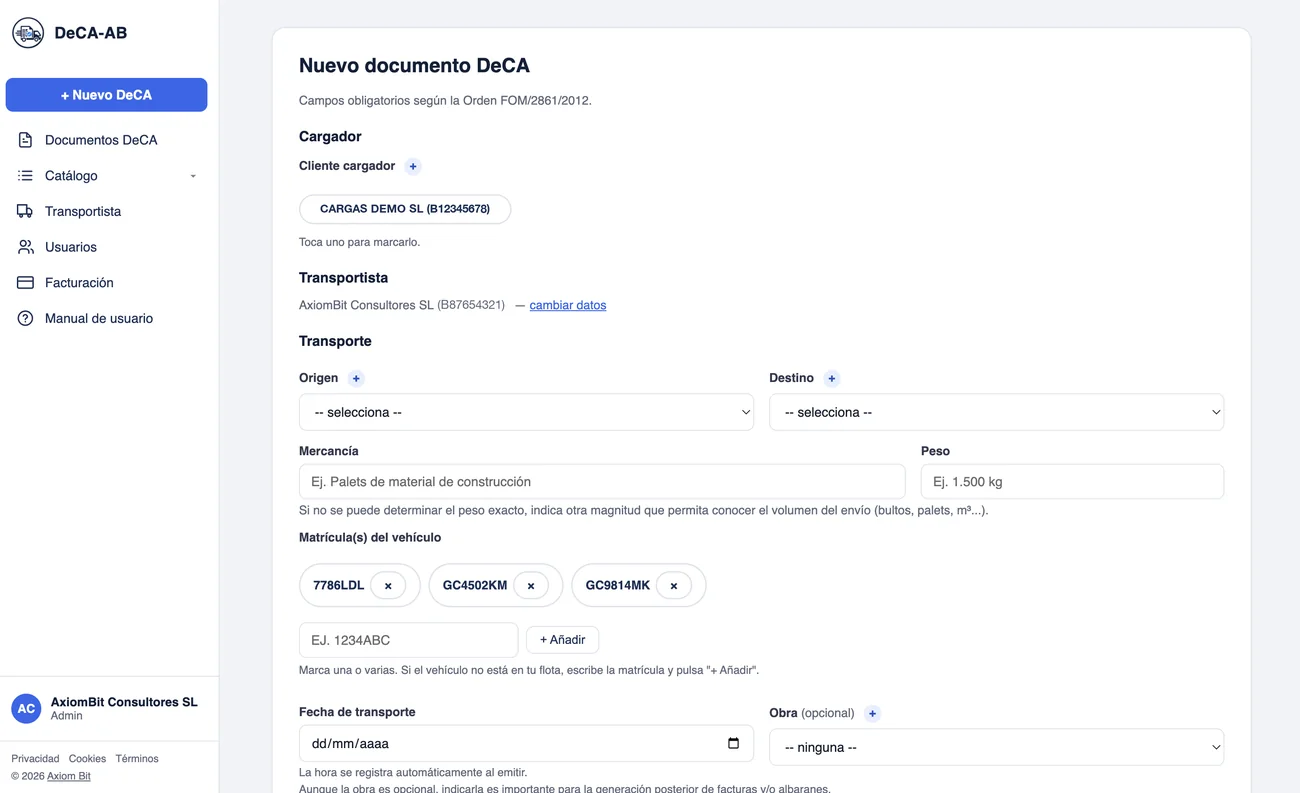Image resolution: width=1300 pixels, height=793 pixels.
Task: Add a new Origen with plus icon
Action: (356, 378)
